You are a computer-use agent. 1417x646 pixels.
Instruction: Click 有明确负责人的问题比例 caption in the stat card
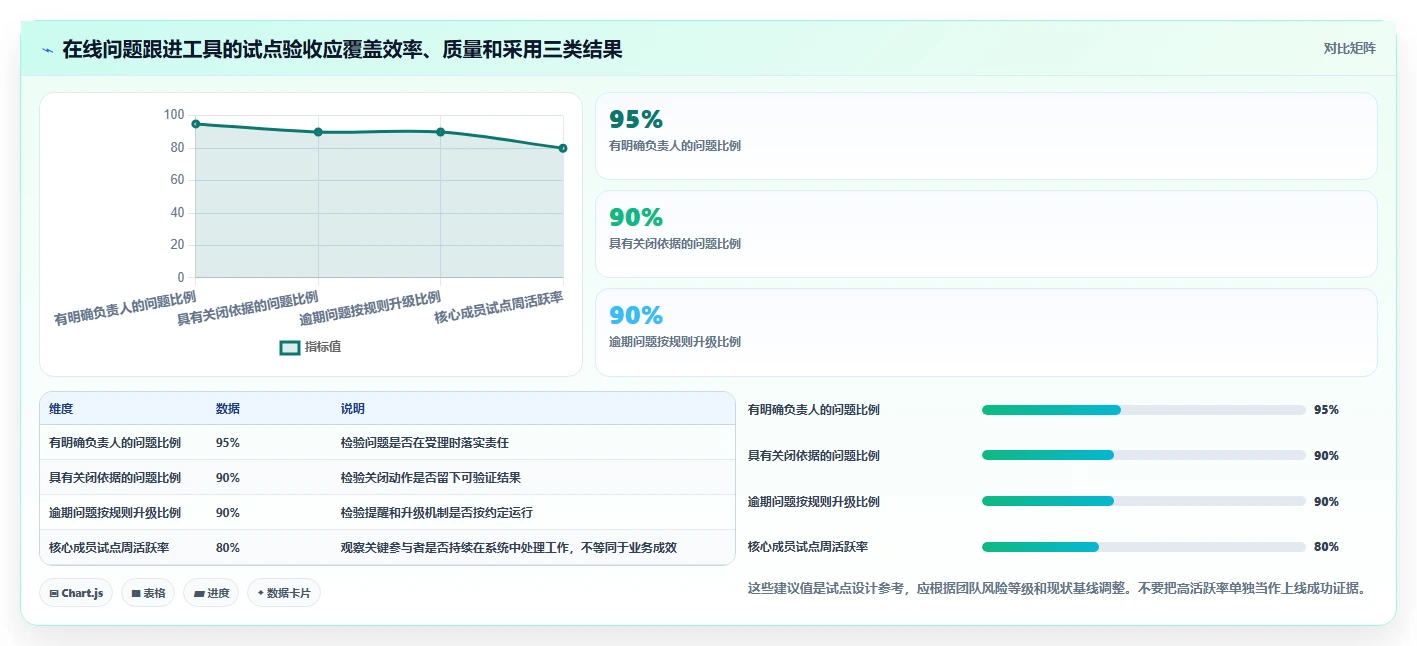coord(675,146)
